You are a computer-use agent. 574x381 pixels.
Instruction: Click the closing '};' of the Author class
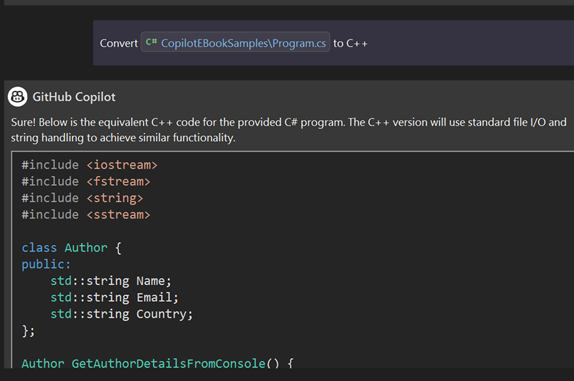[28, 330]
